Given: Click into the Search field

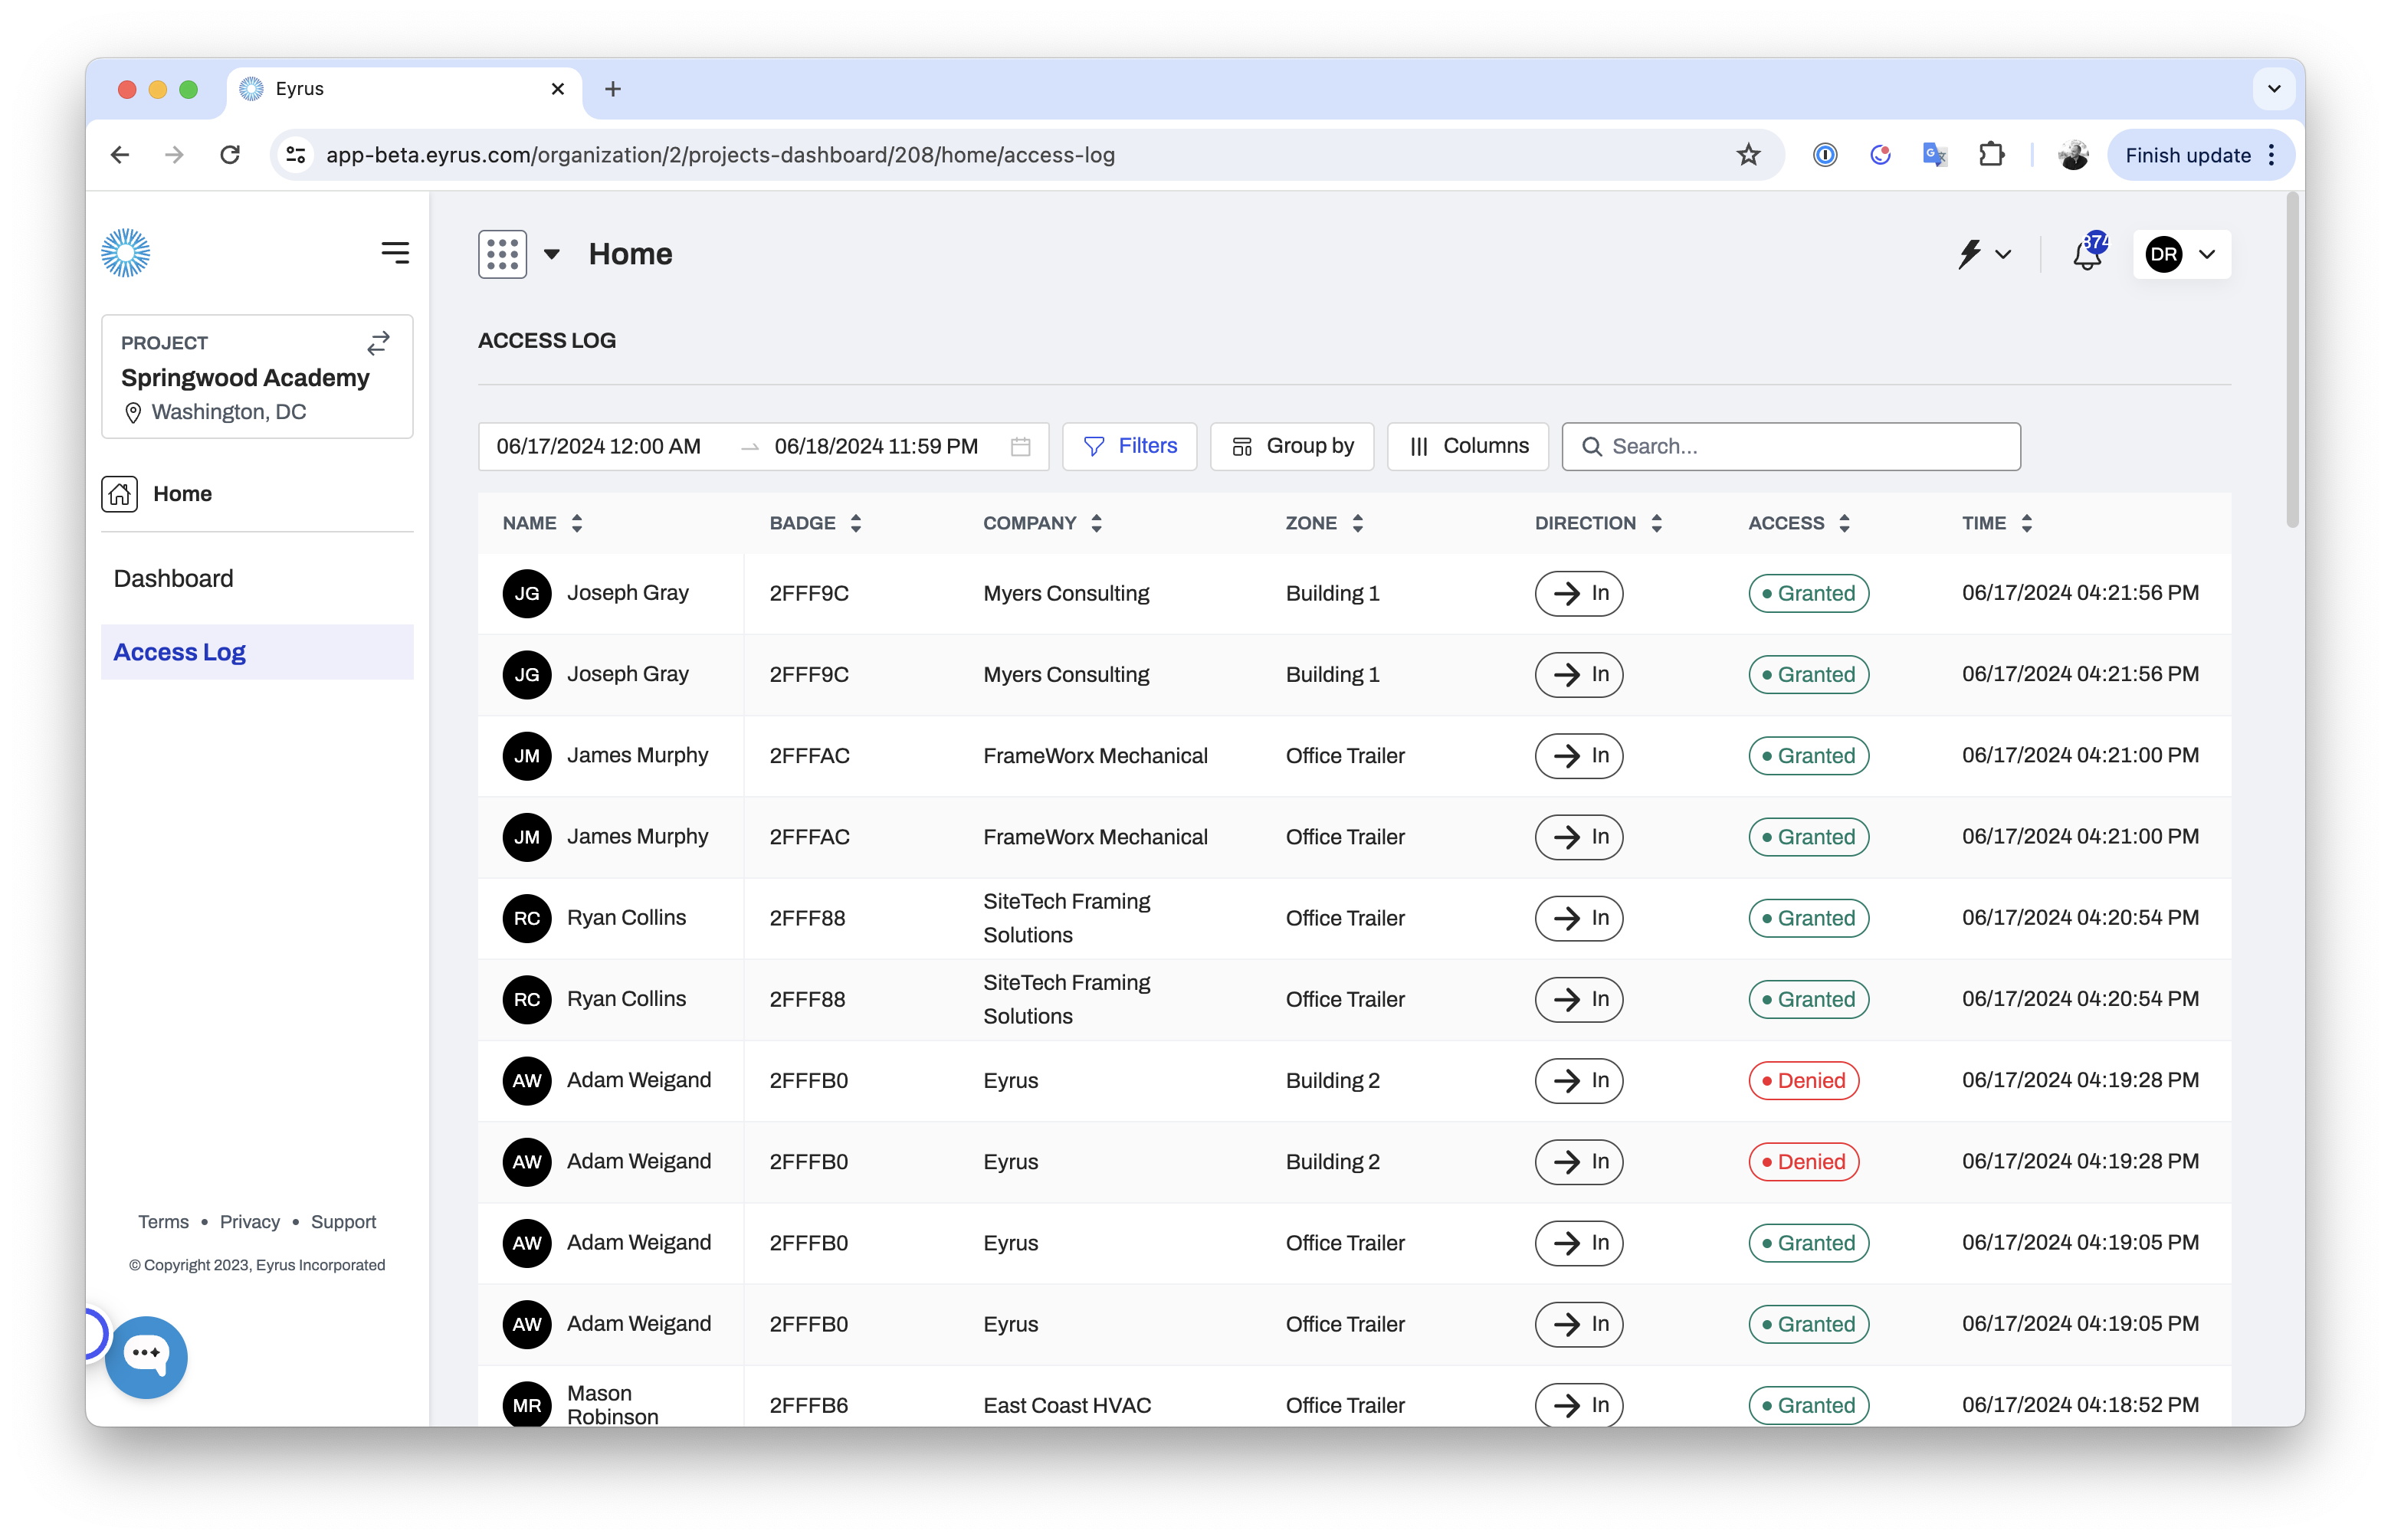Looking at the screenshot, I should (1790, 446).
